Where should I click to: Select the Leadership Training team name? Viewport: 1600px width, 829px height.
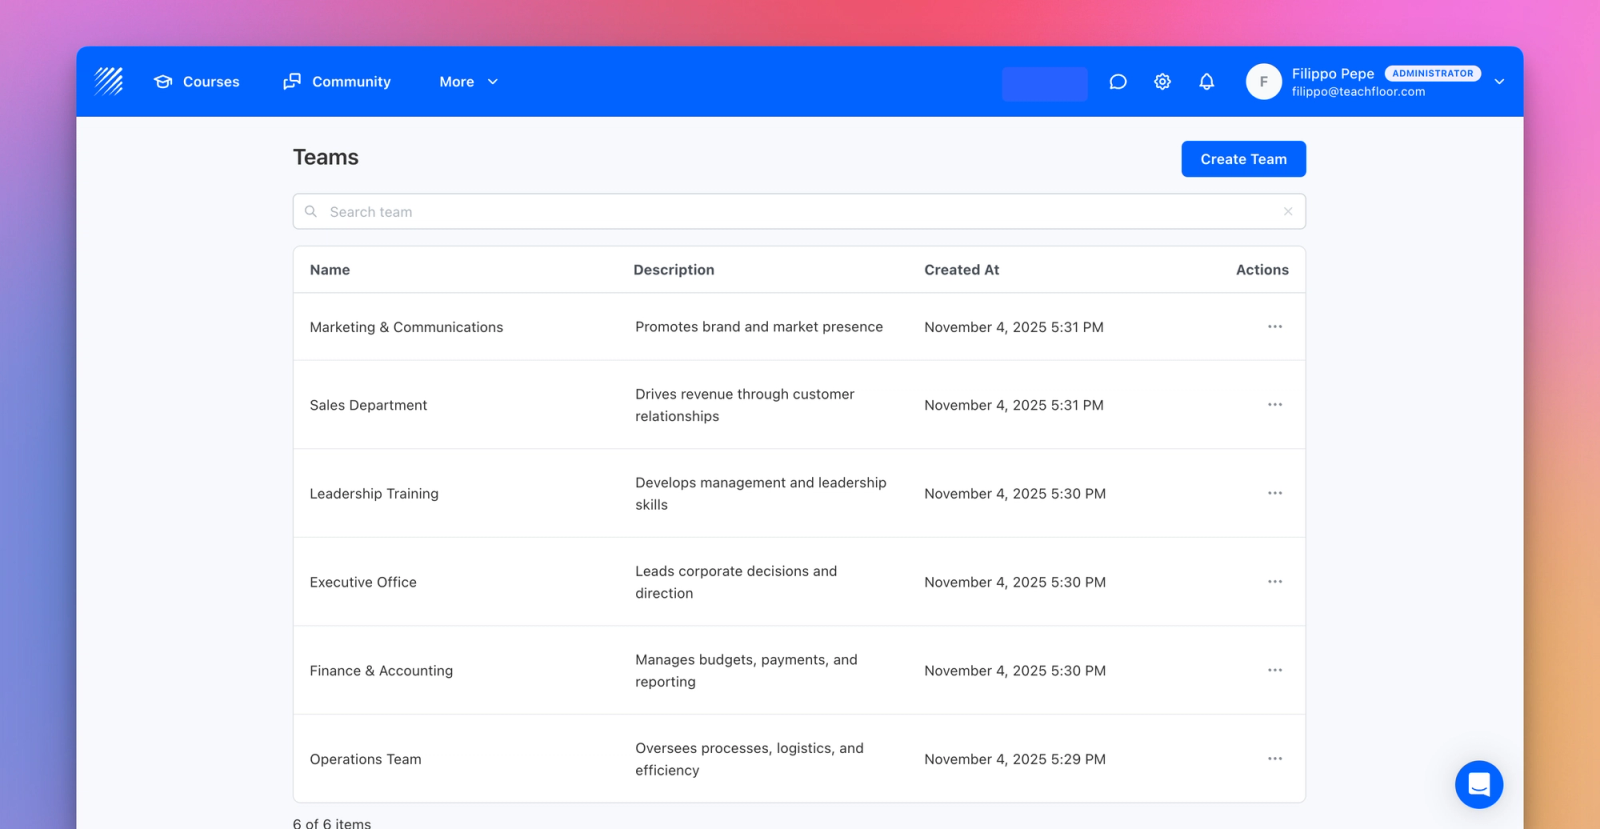coord(374,494)
